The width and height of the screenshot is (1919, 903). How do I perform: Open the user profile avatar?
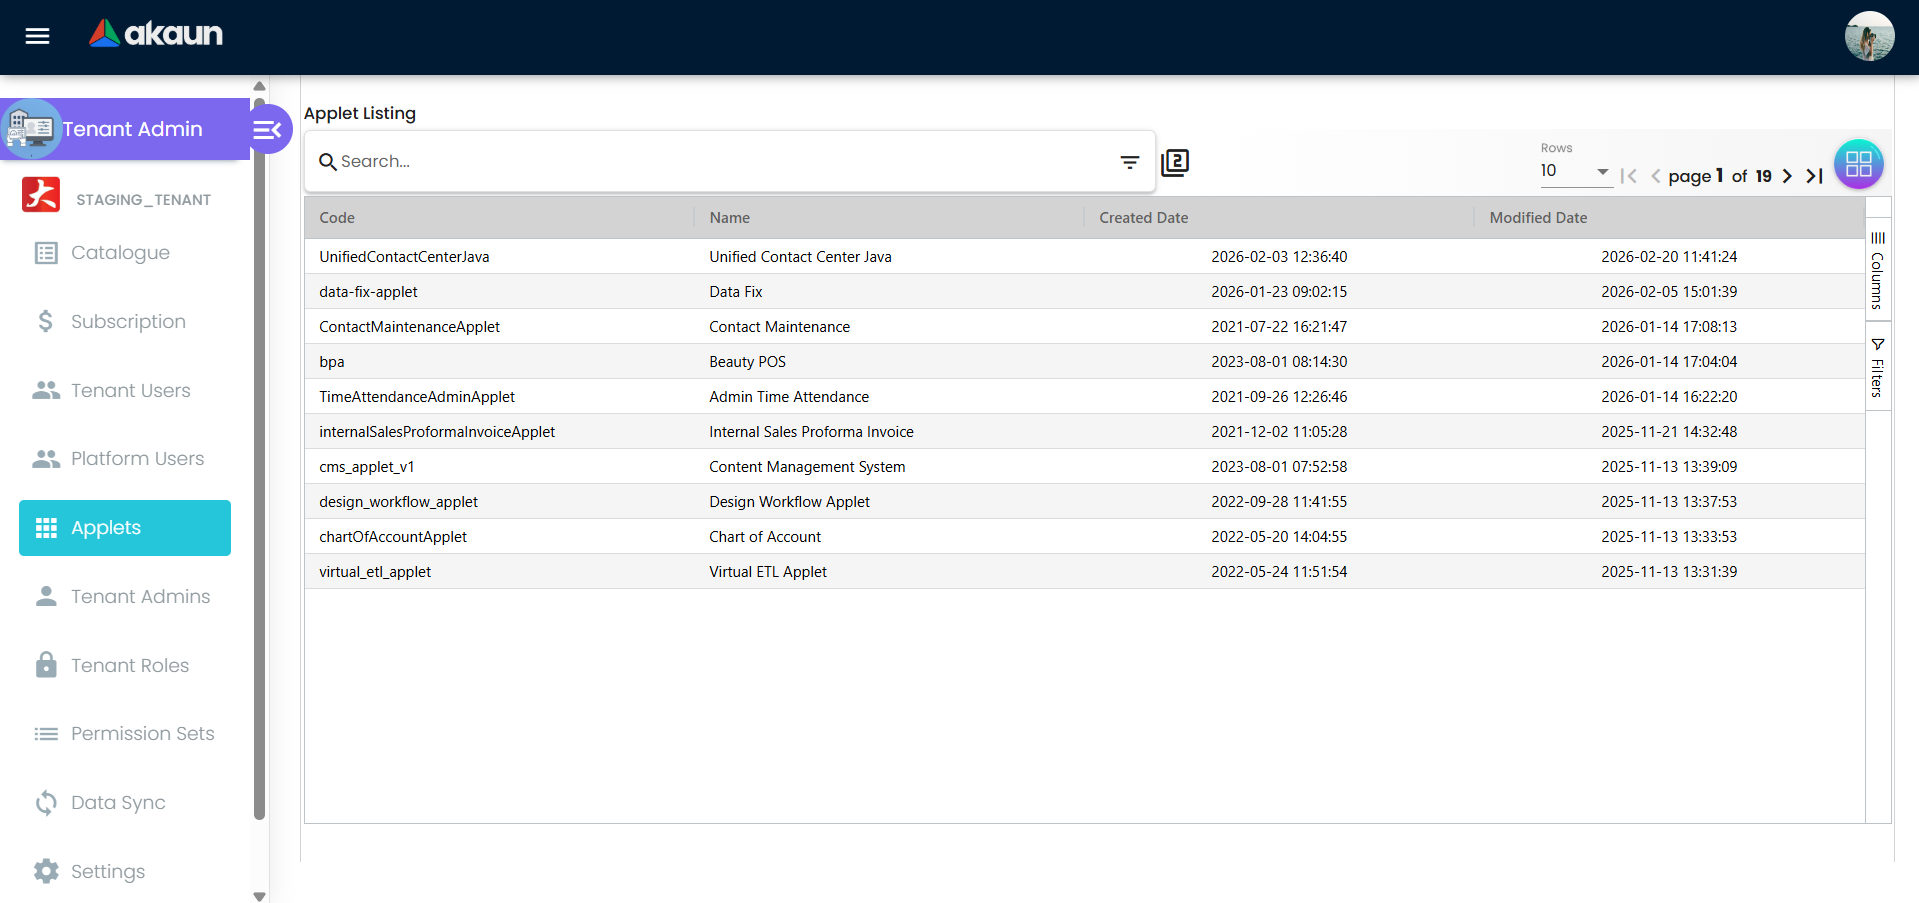click(1869, 36)
